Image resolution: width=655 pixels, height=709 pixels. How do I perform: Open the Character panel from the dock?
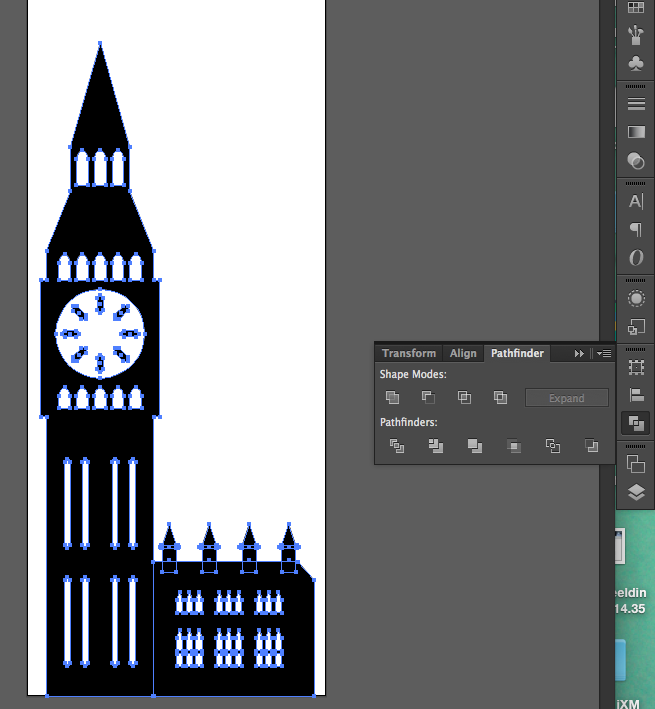636,202
